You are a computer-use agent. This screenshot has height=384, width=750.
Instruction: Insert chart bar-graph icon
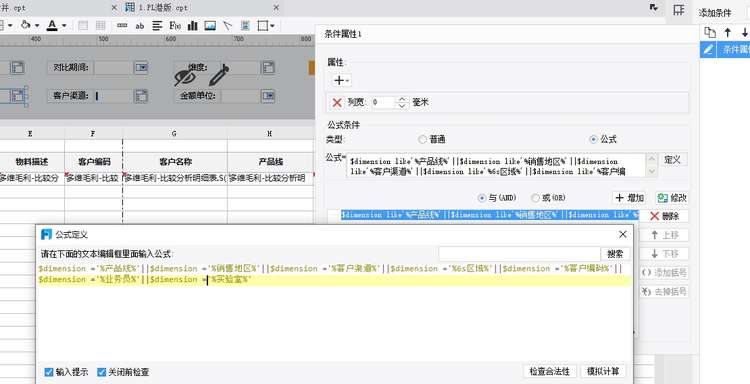click(193, 25)
